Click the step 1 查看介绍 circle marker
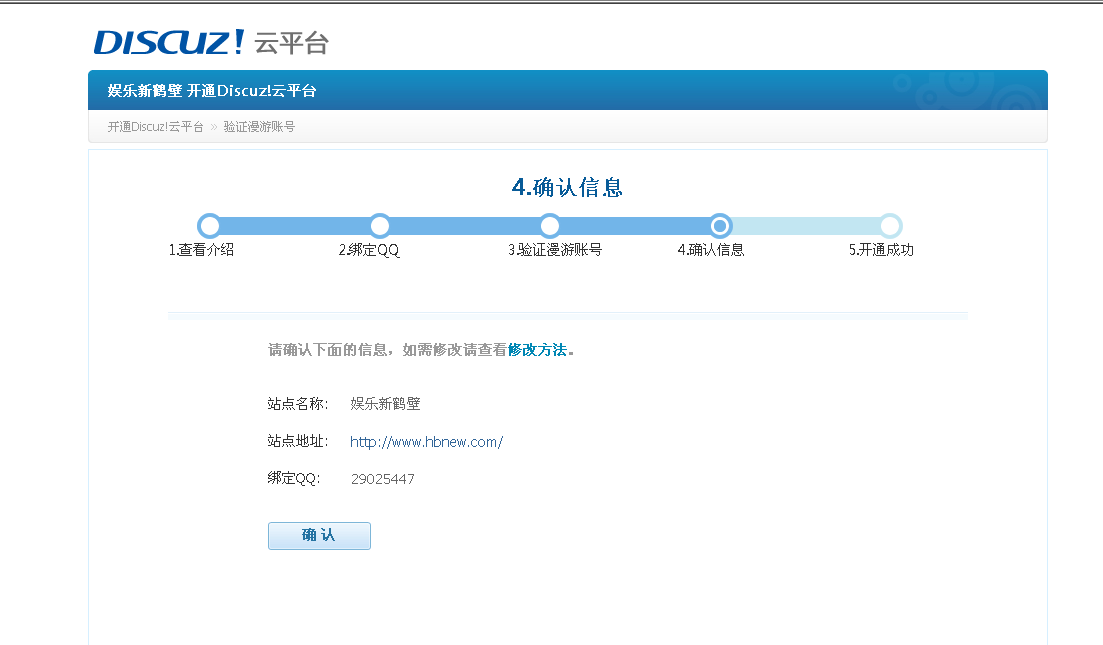Image resolution: width=1103 pixels, height=645 pixels. pos(209,226)
